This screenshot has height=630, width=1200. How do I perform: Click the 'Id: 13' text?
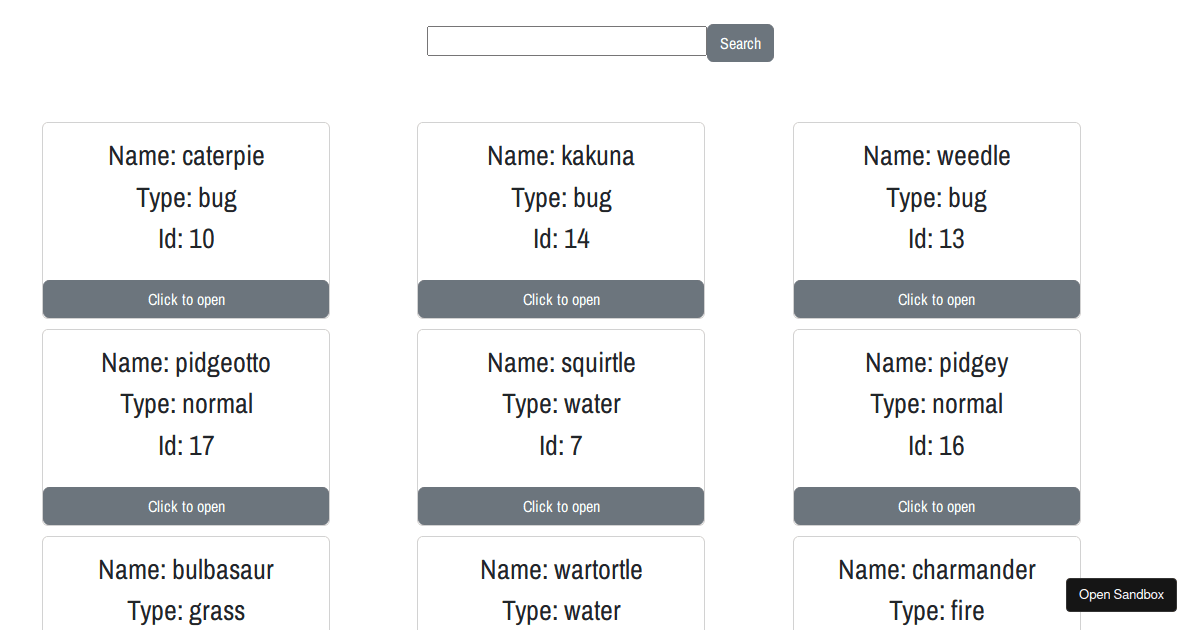coord(937,239)
